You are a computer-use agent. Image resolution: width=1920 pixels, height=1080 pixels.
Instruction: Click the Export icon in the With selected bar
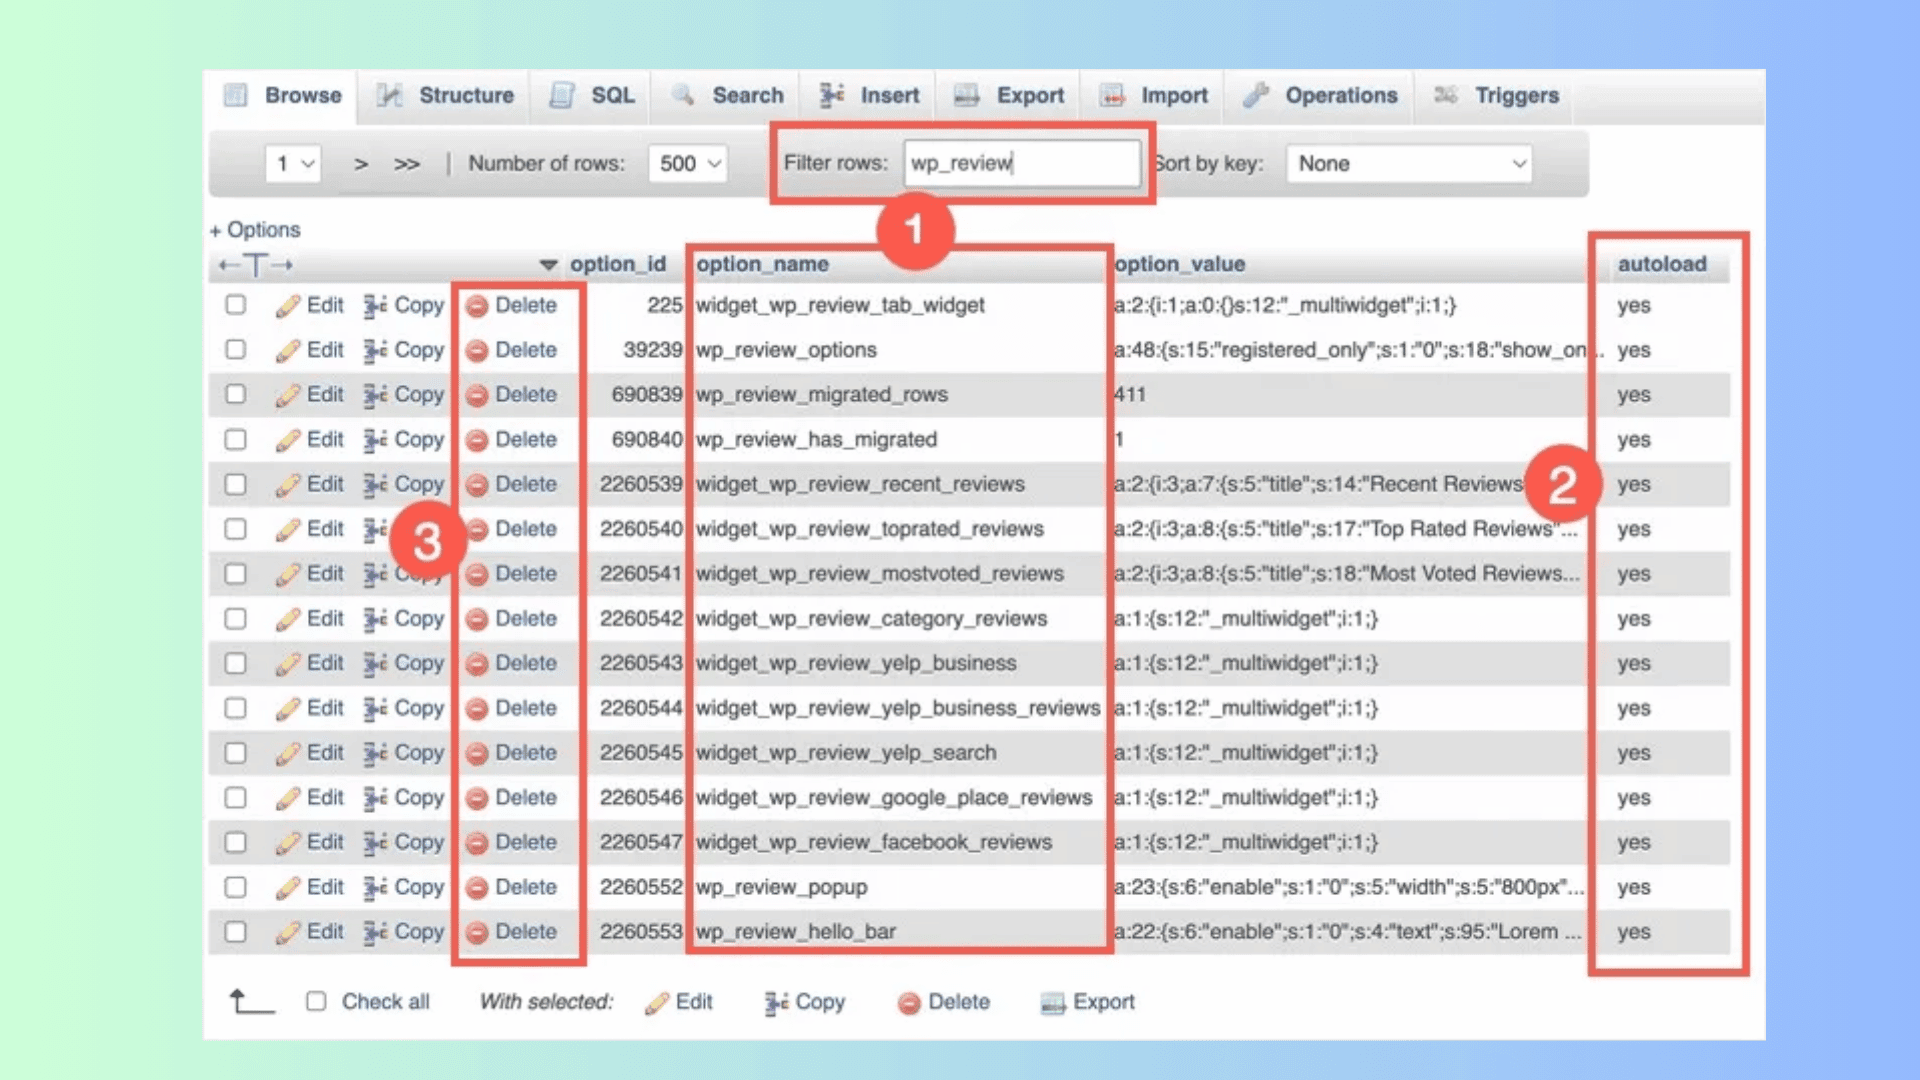click(1052, 1003)
